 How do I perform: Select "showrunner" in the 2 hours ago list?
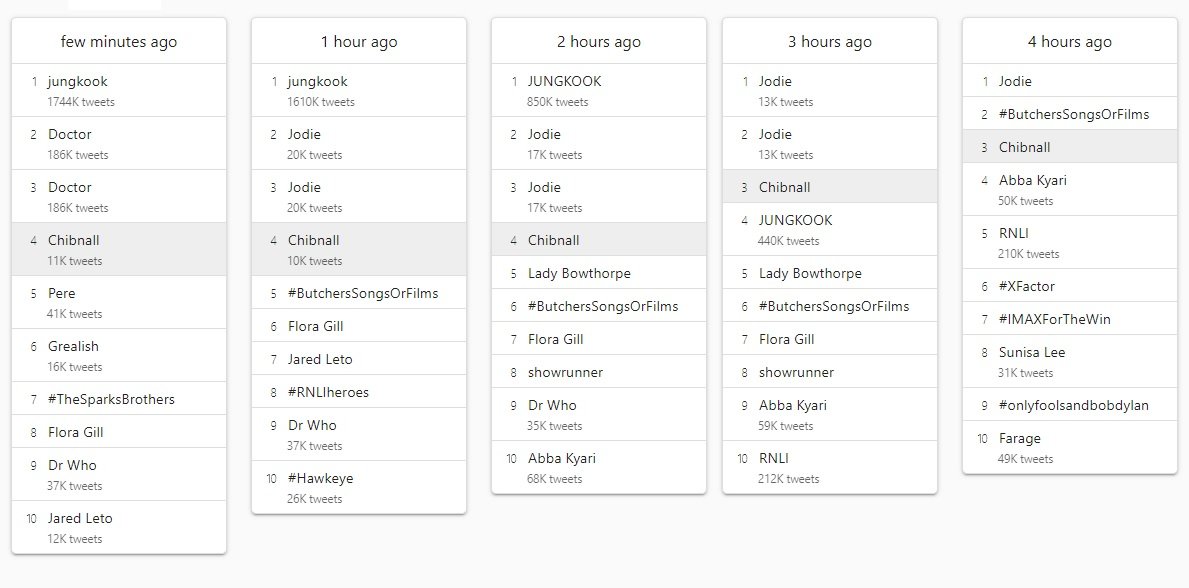pyautogui.click(x=565, y=372)
